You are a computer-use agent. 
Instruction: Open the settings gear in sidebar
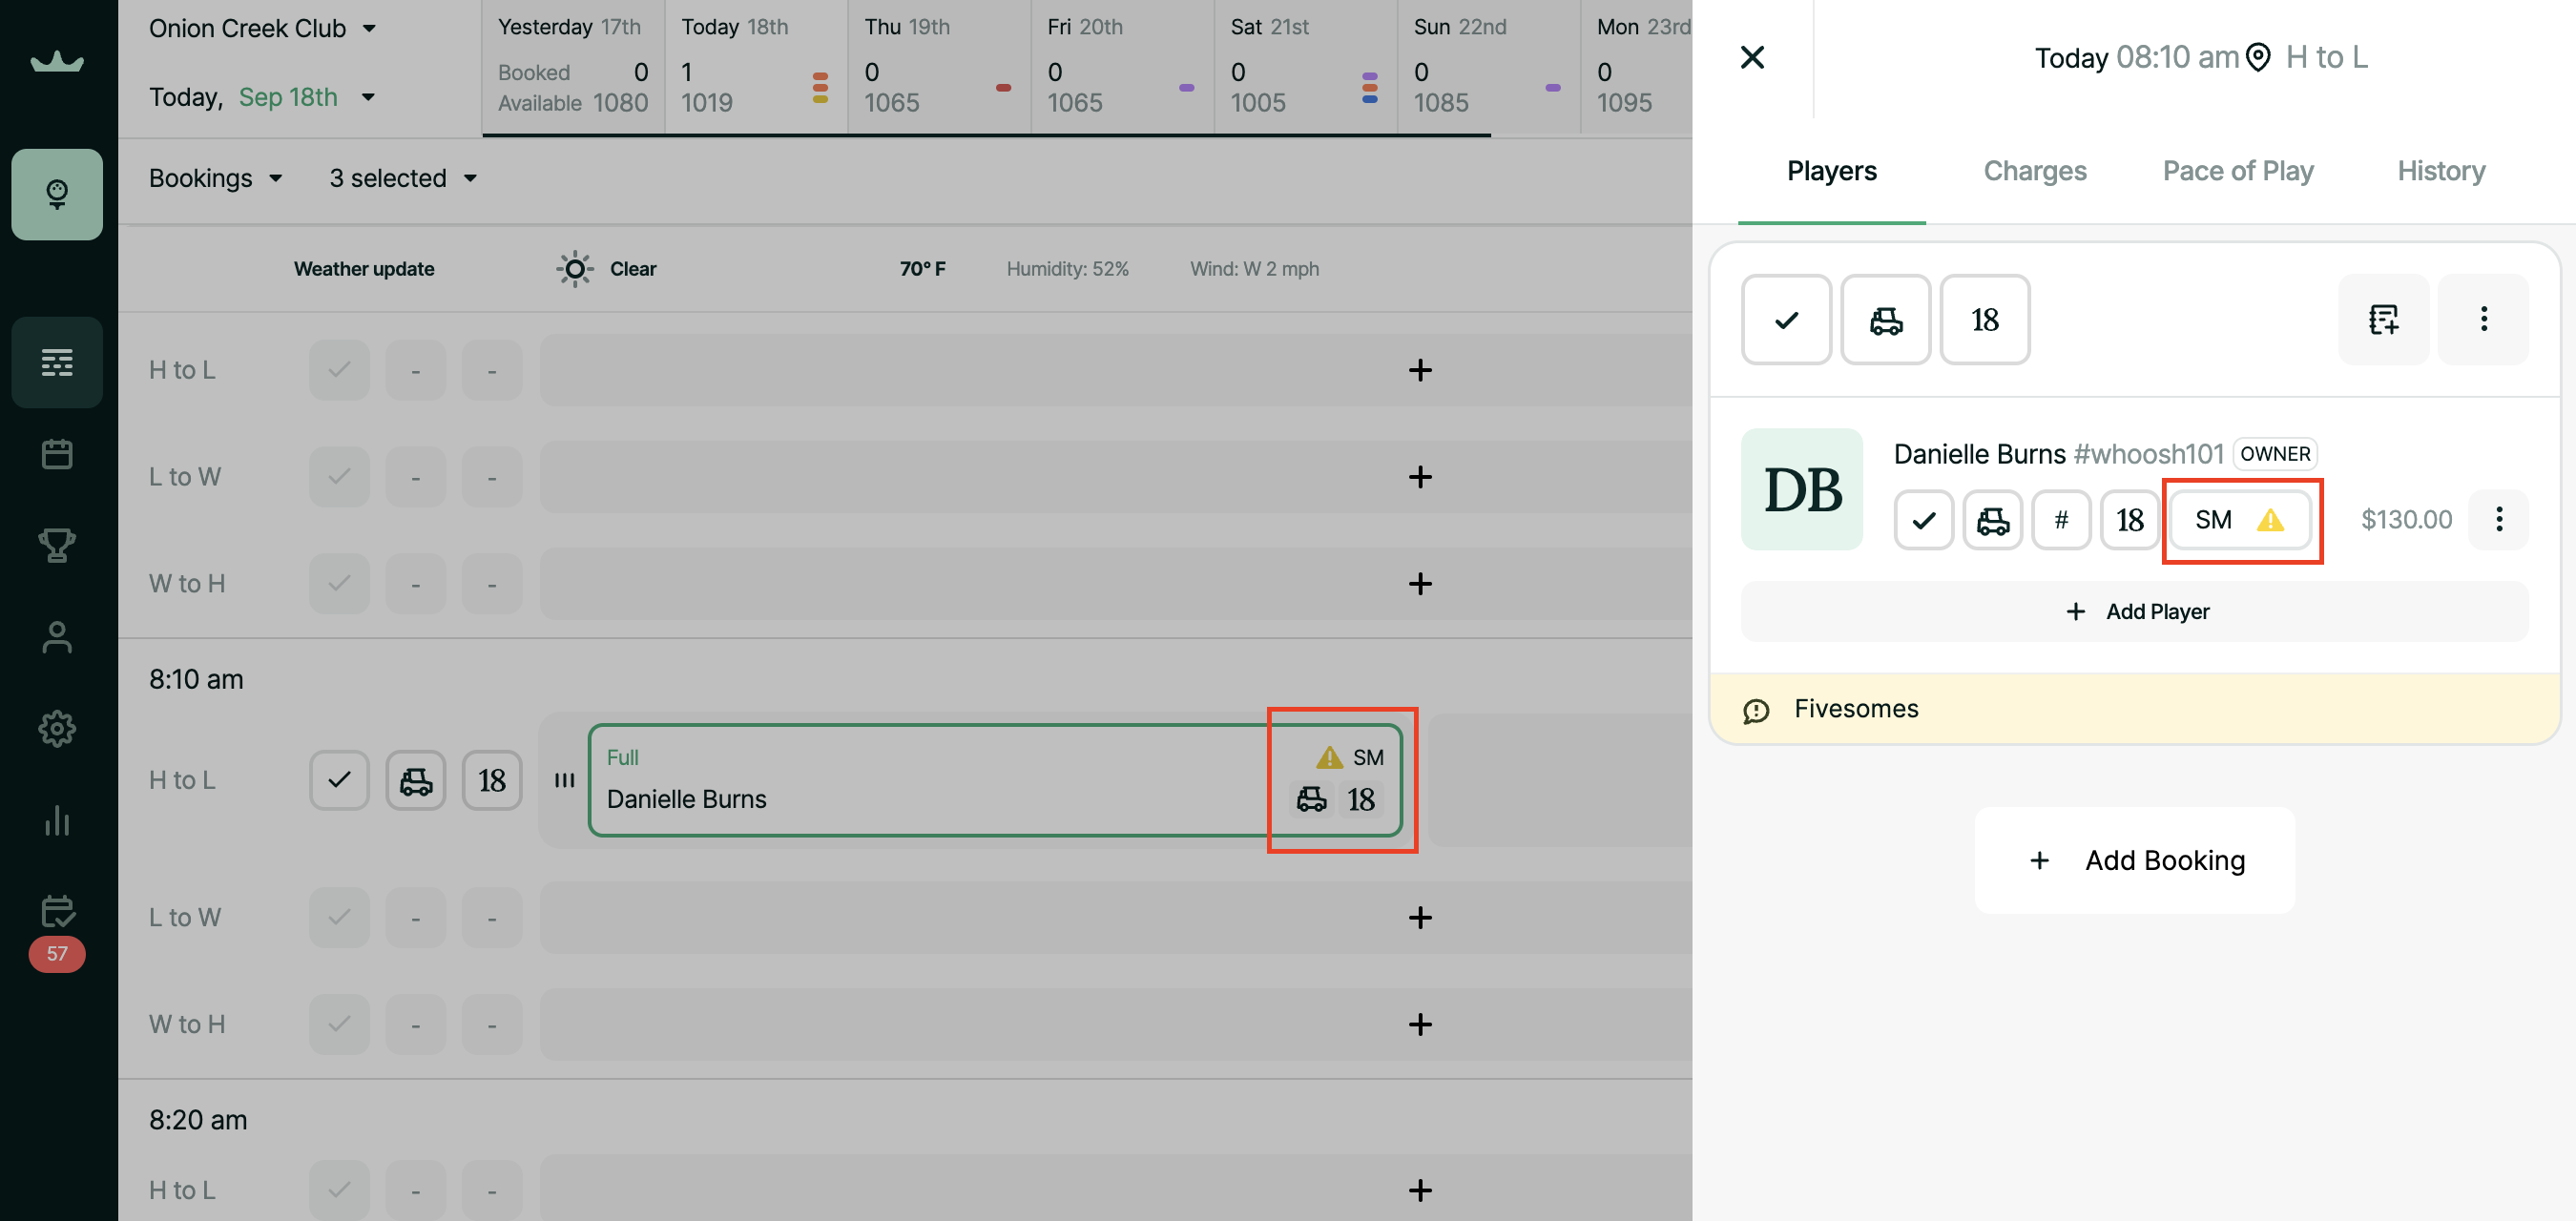(57, 728)
